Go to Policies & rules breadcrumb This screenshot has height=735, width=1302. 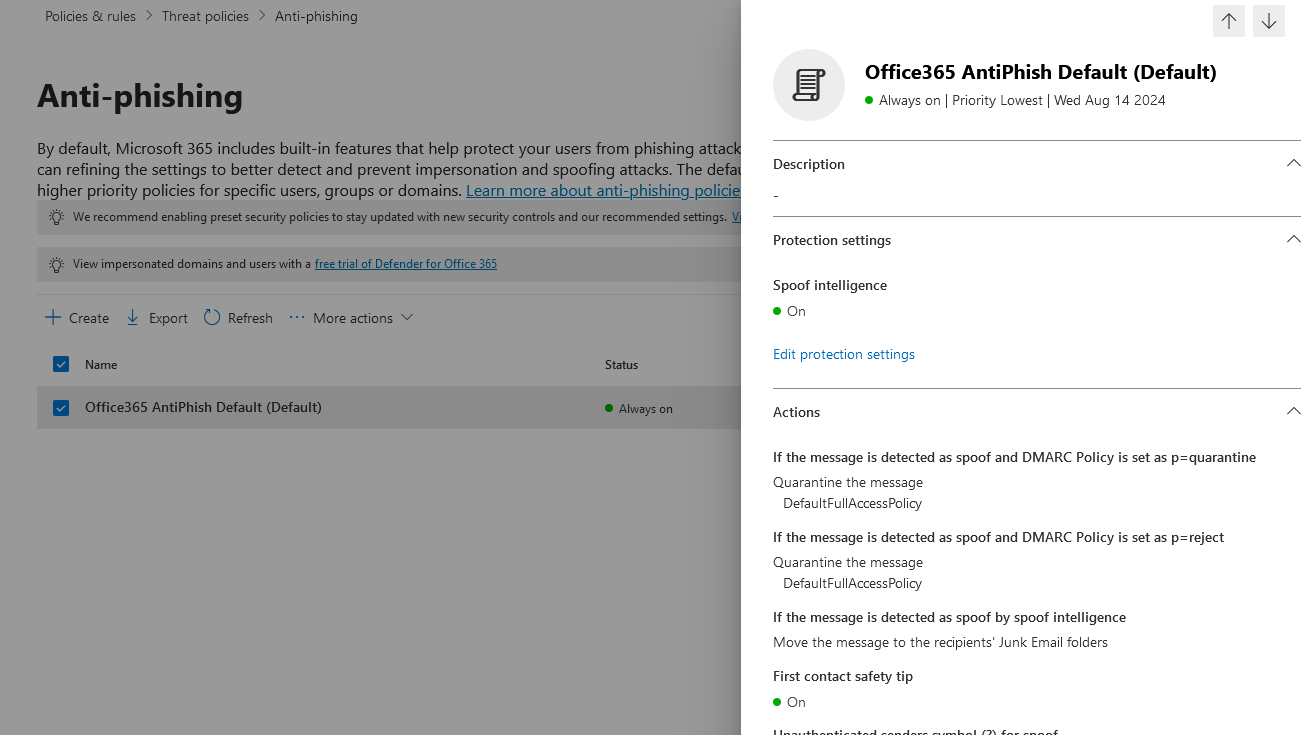[x=90, y=16]
